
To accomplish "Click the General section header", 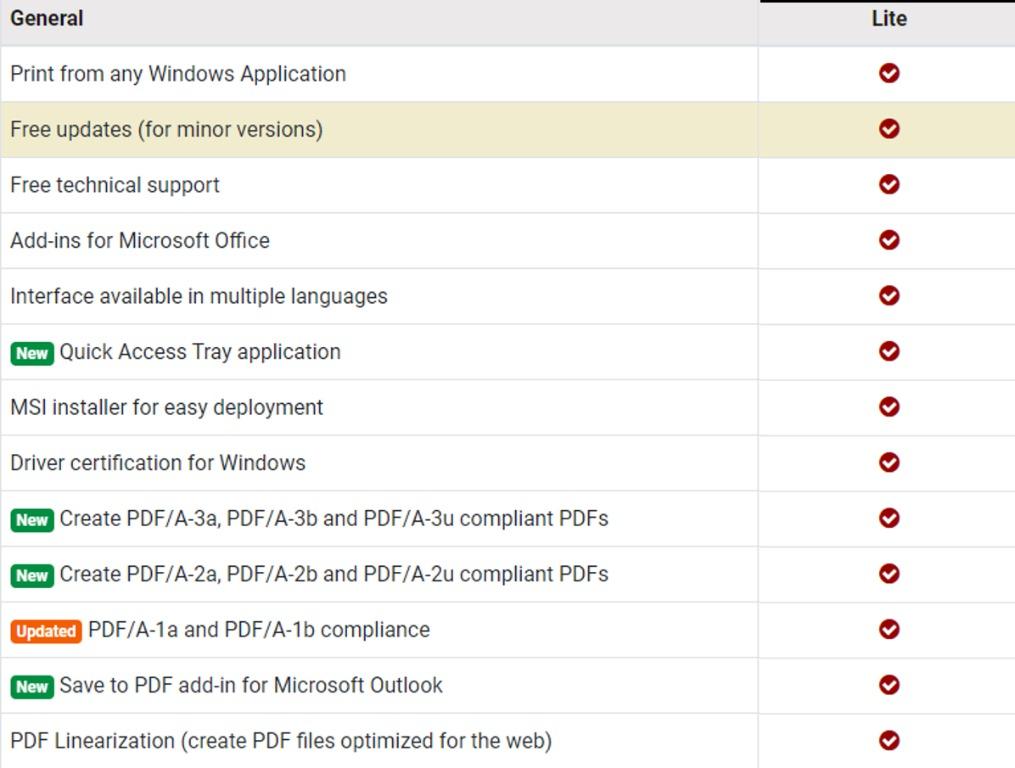I will point(47,18).
